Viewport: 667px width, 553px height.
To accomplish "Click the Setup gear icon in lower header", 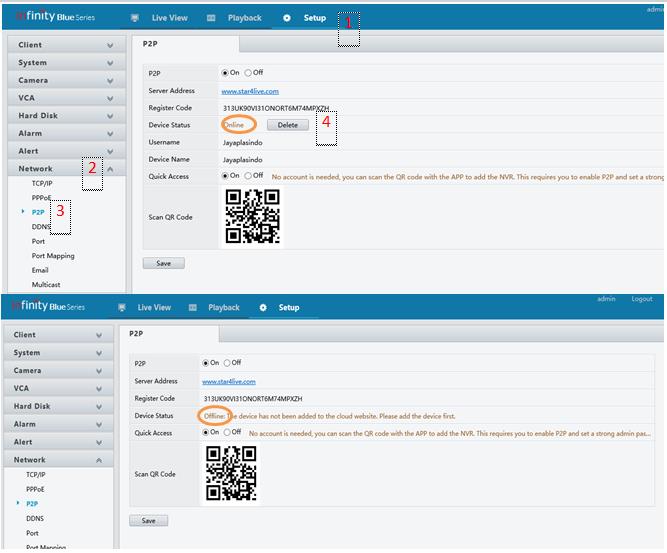I will point(263,308).
